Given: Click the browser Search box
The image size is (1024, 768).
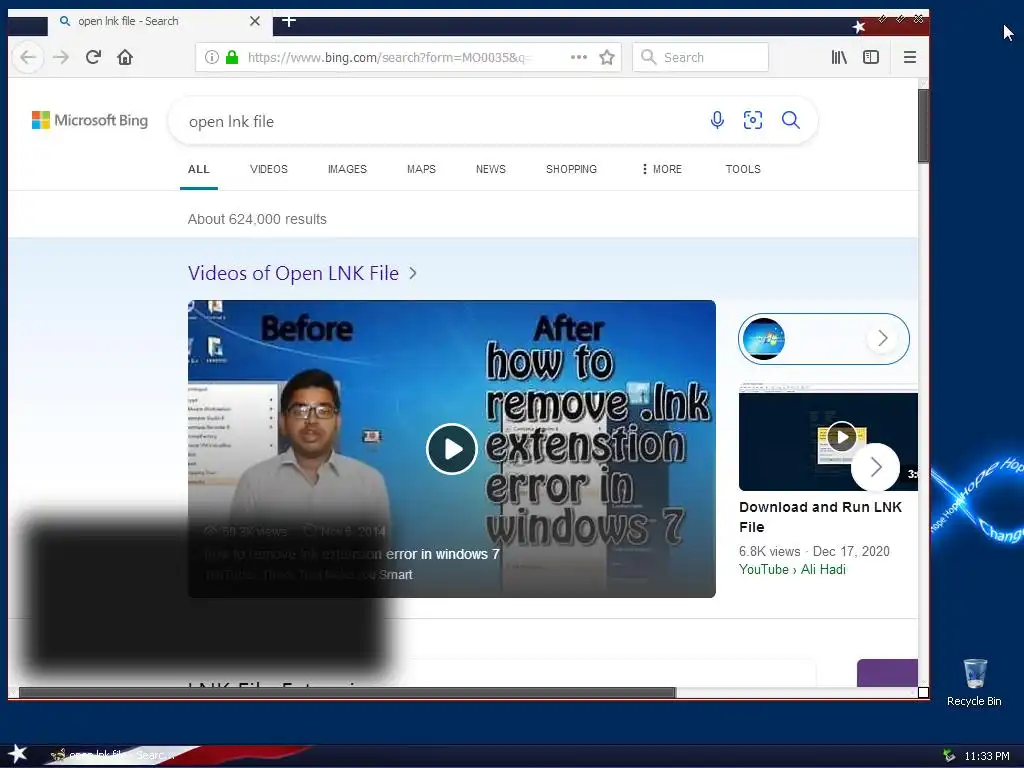Looking at the screenshot, I should (700, 57).
